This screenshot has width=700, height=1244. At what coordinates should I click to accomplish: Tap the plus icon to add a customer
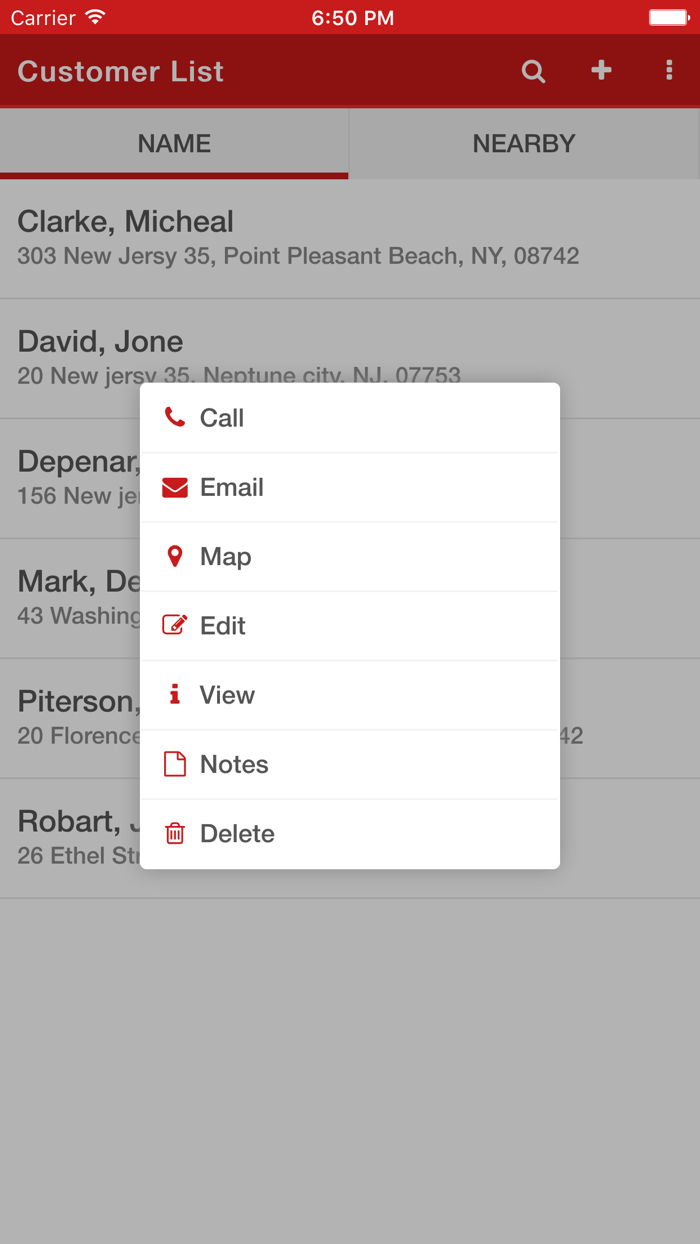[601, 71]
